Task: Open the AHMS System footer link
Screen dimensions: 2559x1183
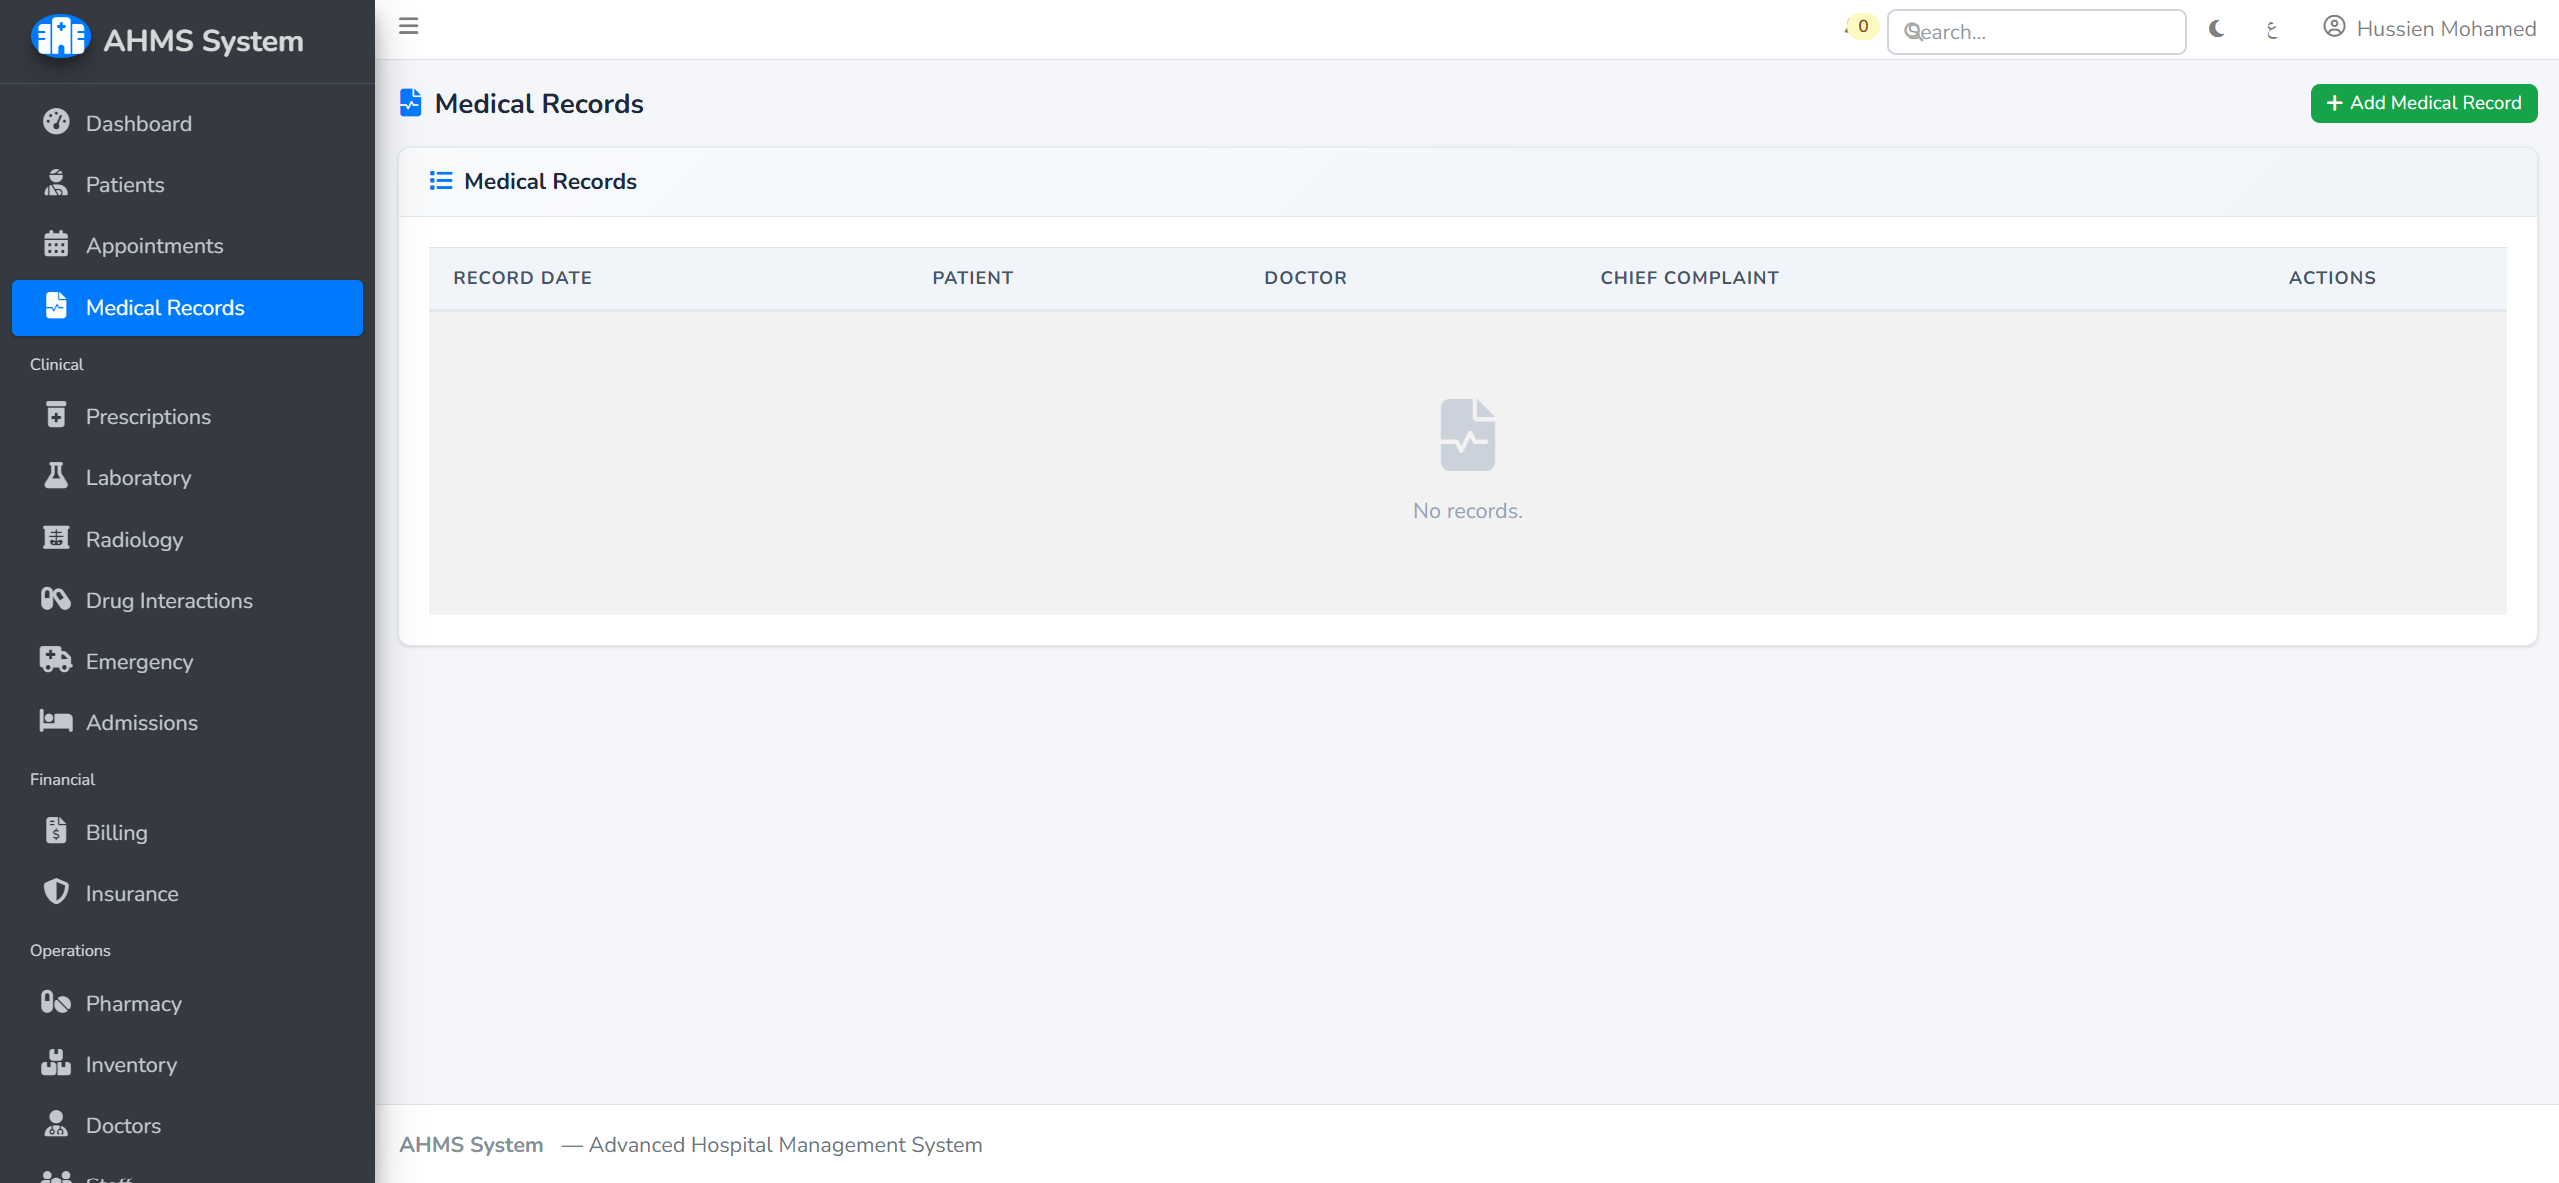Action: [x=470, y=1144]
